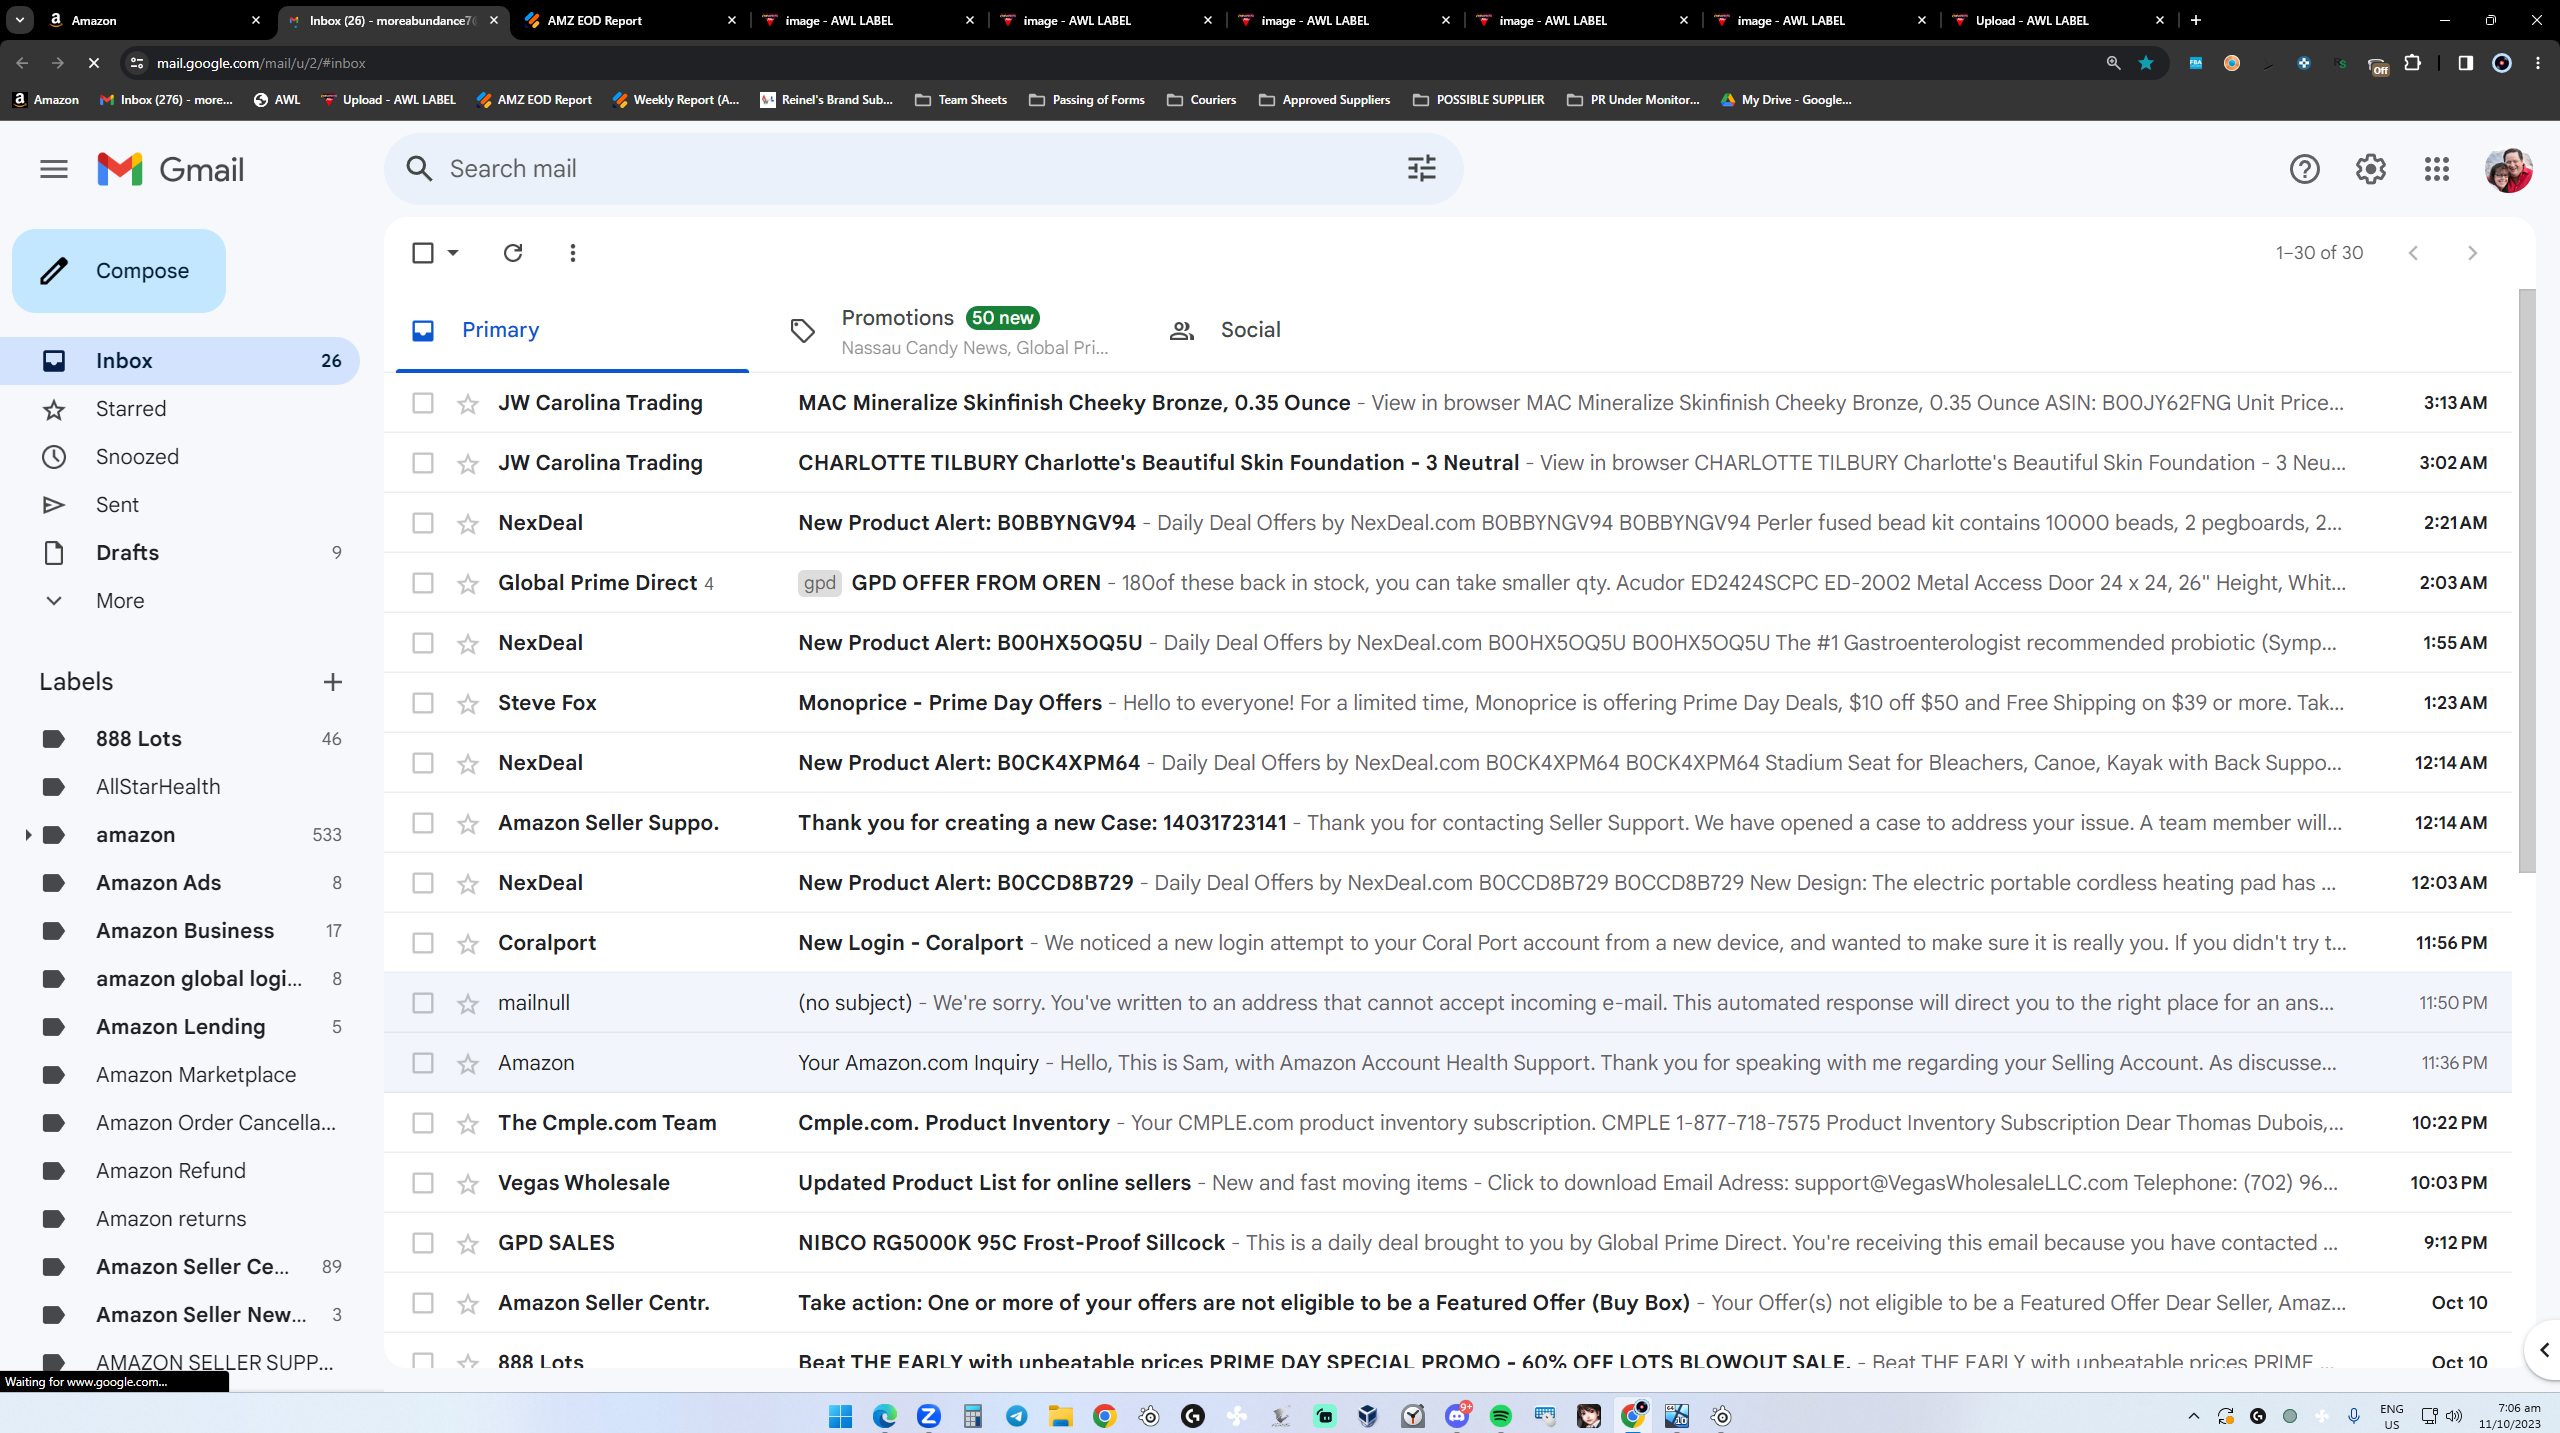Open Zoom search icon in address bar
This screenshot has height=1433, width=2560.
pyautogui.click(x=2113, y=63)
